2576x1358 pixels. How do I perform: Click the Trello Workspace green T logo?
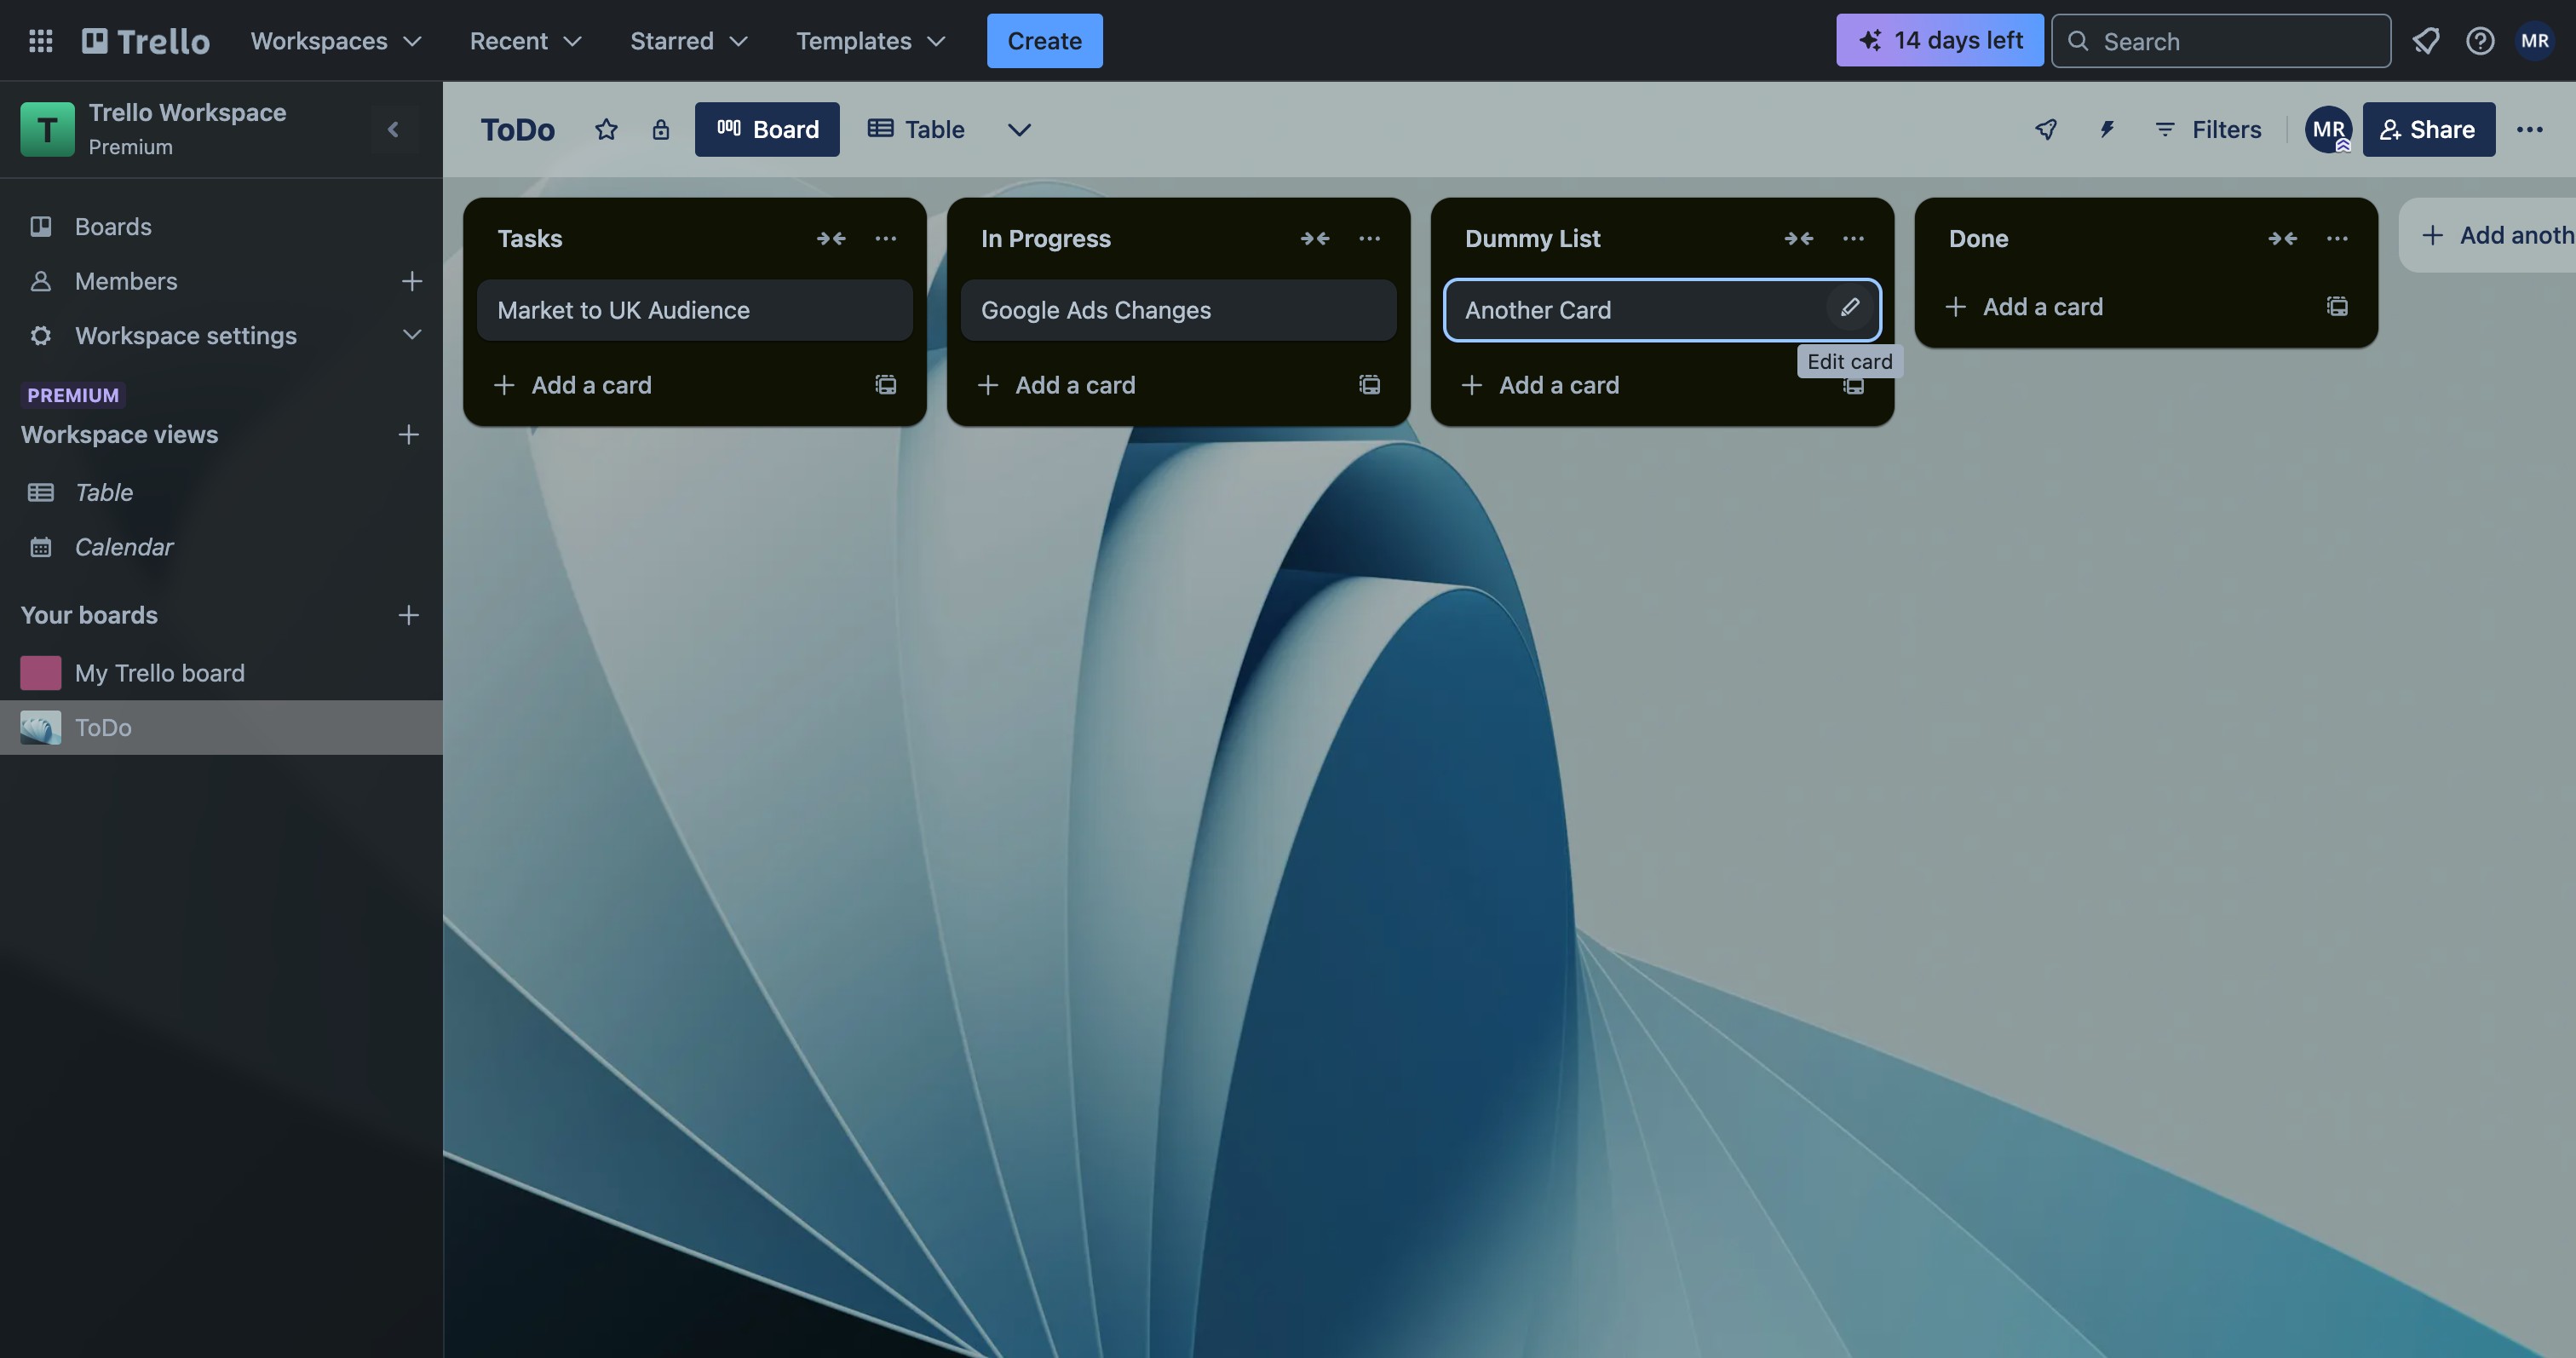point(47,130)
